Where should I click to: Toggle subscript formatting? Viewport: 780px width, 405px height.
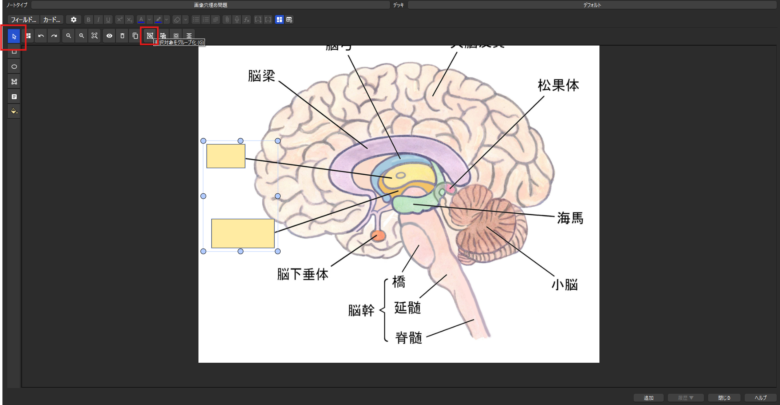click(x=129, y=19)
